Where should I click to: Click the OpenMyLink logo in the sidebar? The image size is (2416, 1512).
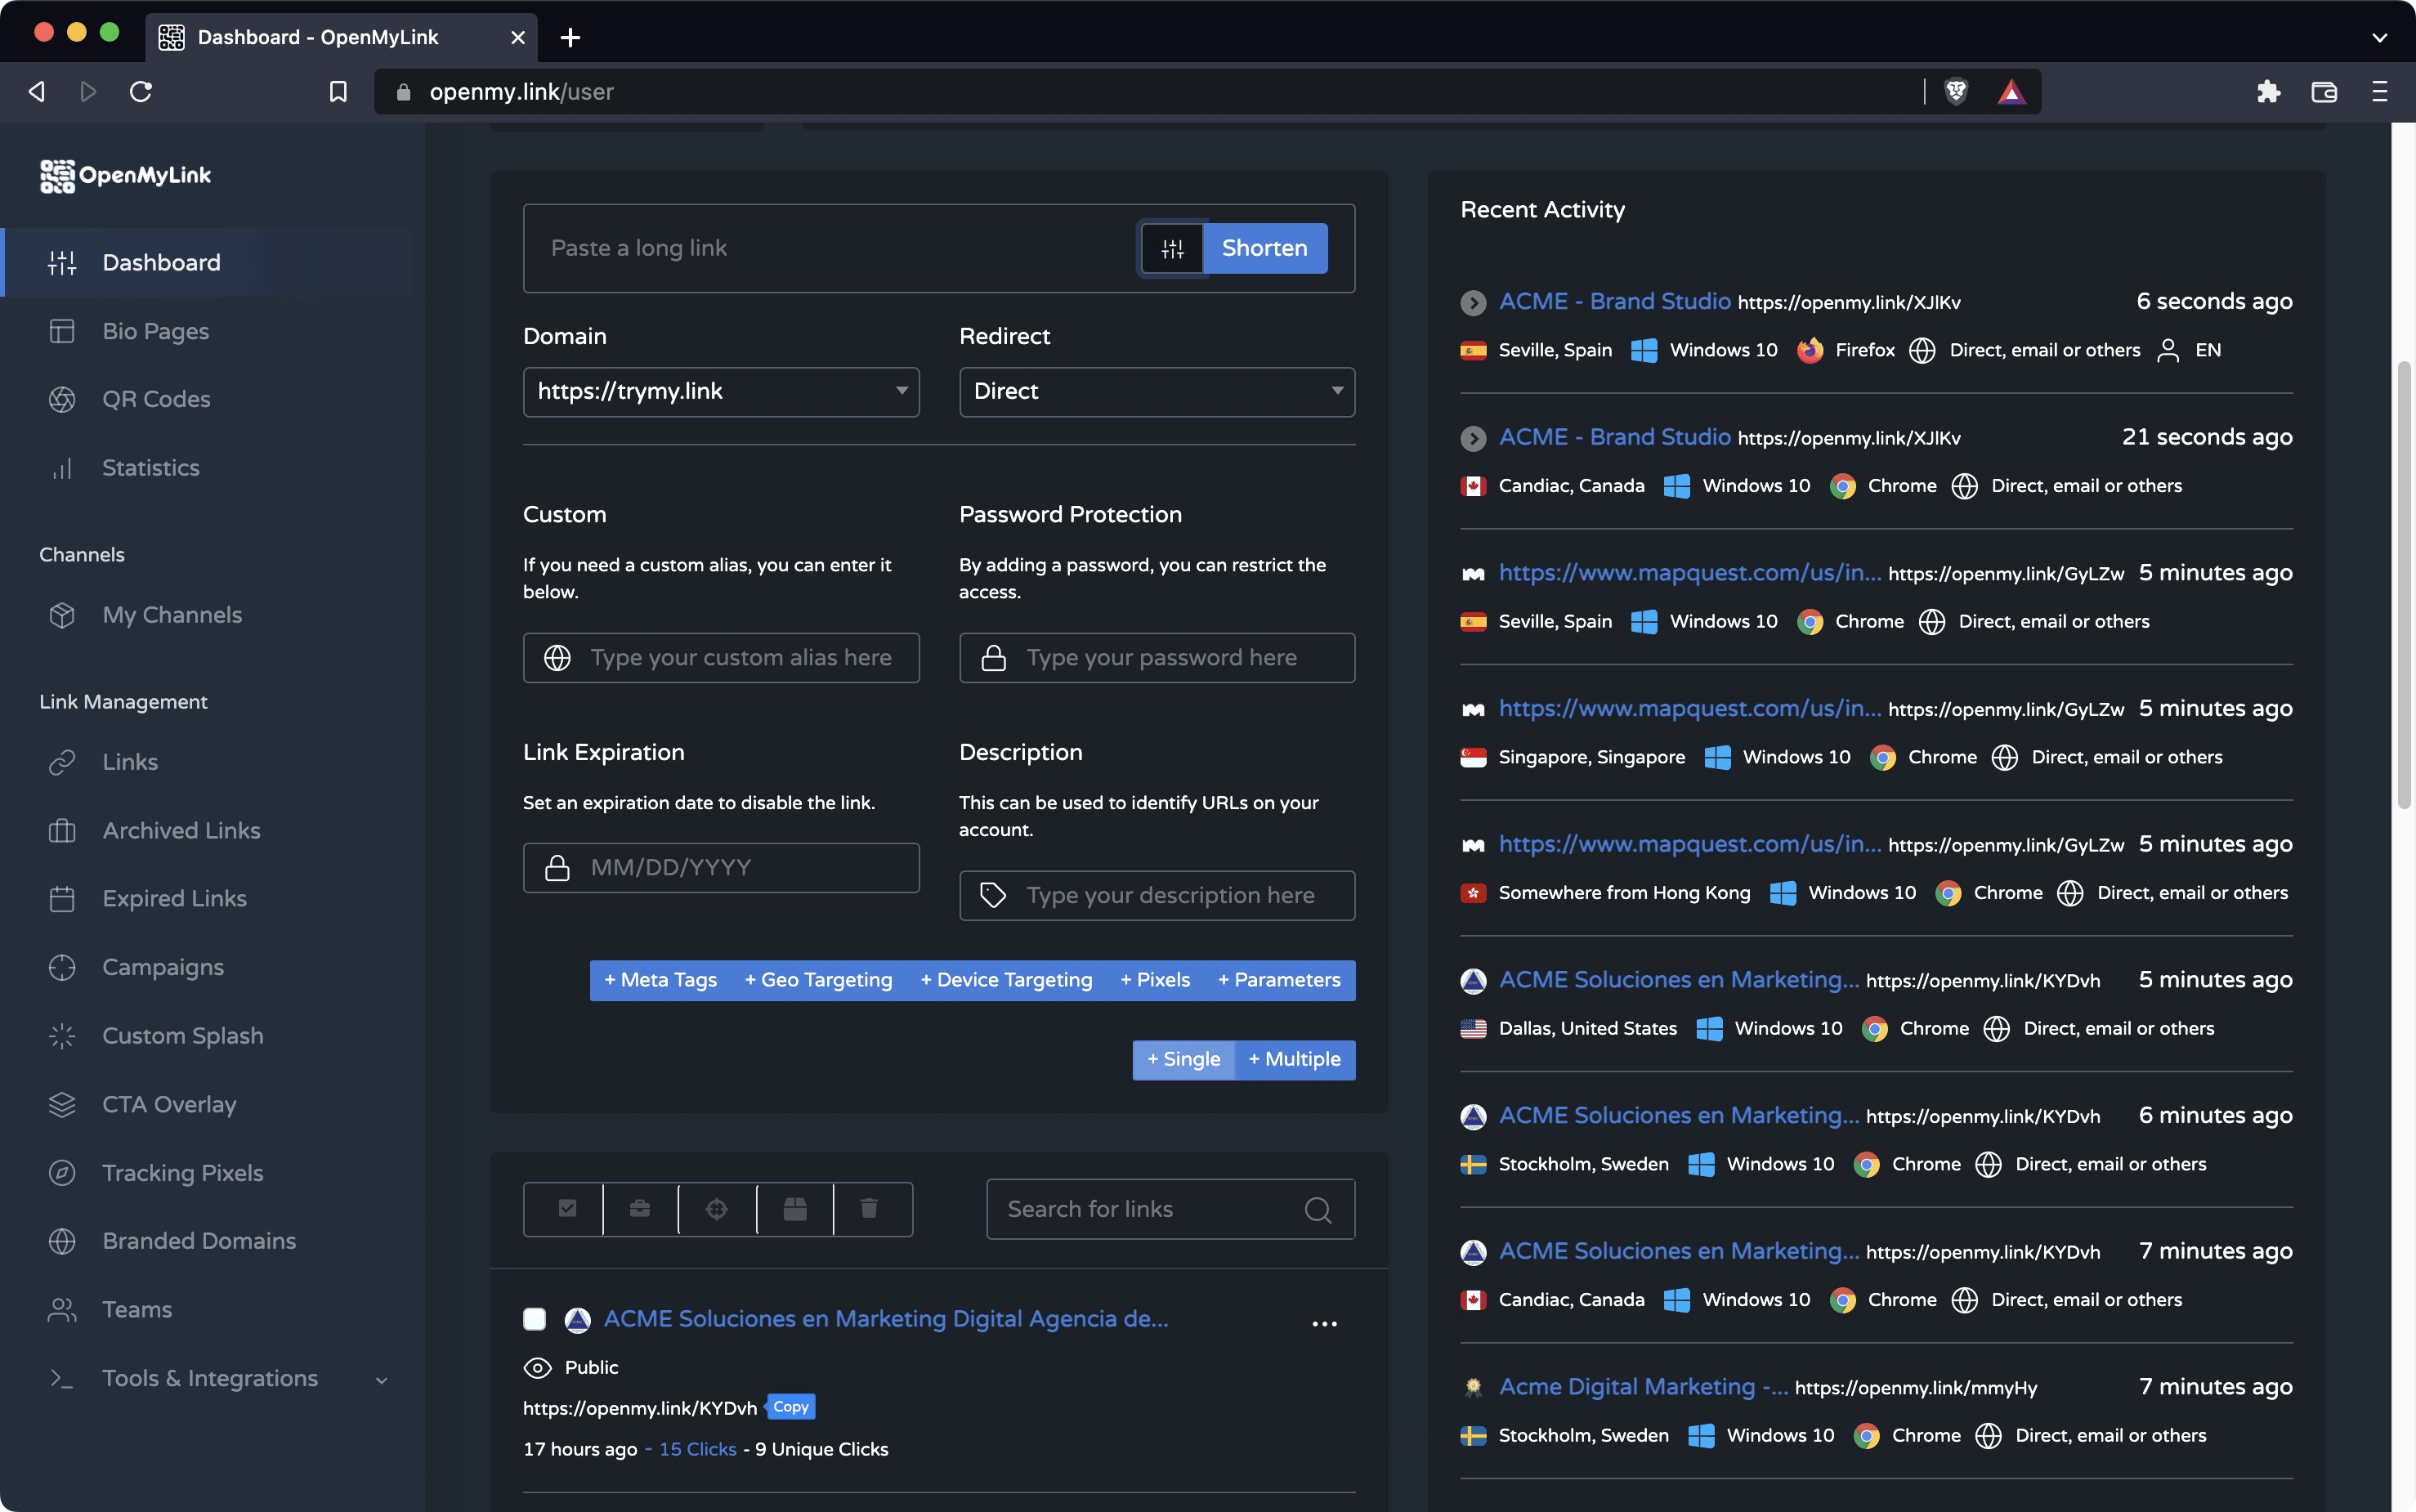126,176
